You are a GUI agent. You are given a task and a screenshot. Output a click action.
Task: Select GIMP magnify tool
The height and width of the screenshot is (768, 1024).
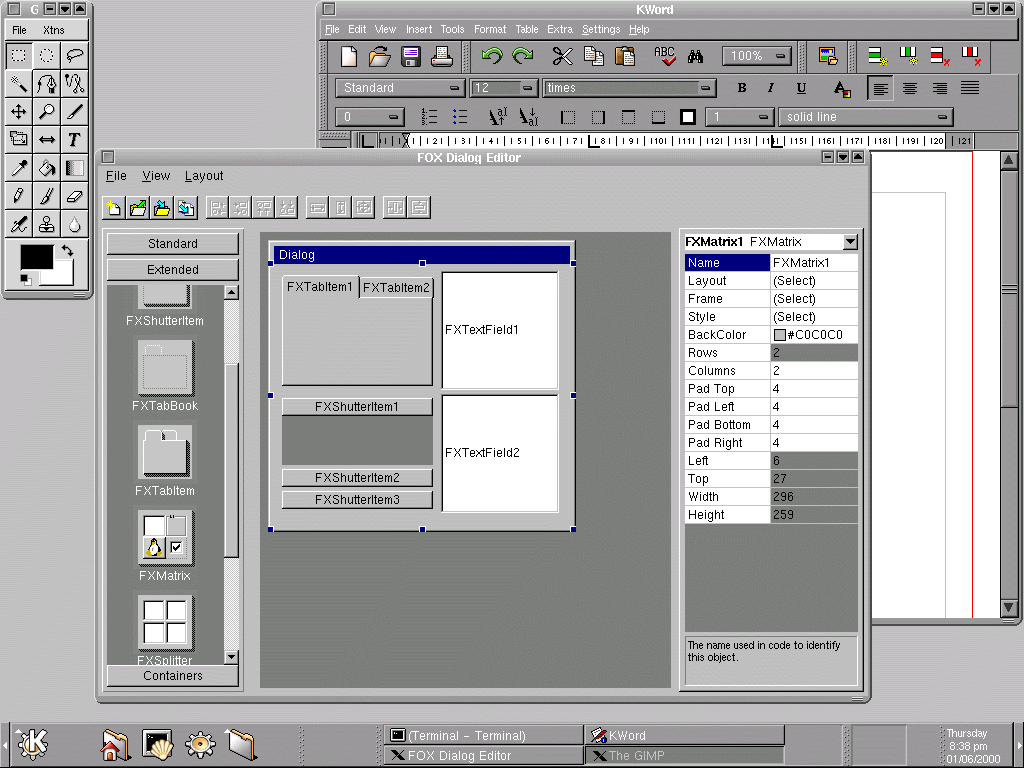pyautogui.click(x=46, y=112)
